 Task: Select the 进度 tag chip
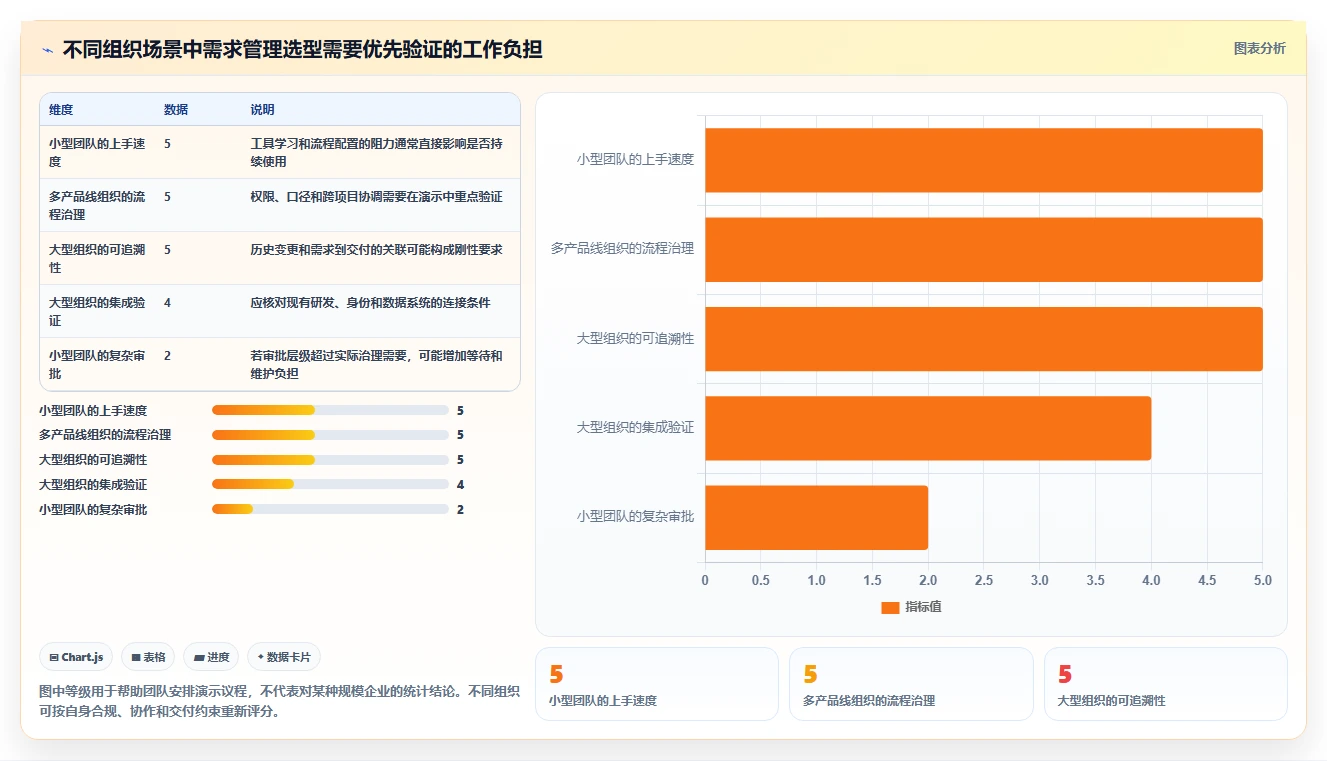click(x=211, y=657)
